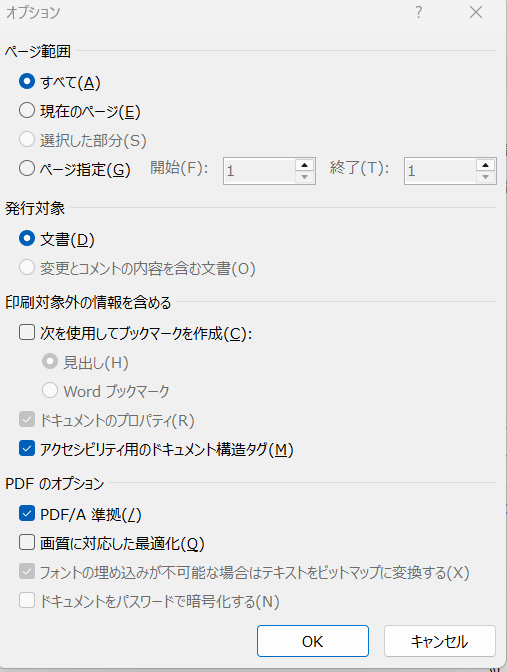Close the オプション dialog with X
Screen dimensions: 507x672
(476, 12)
